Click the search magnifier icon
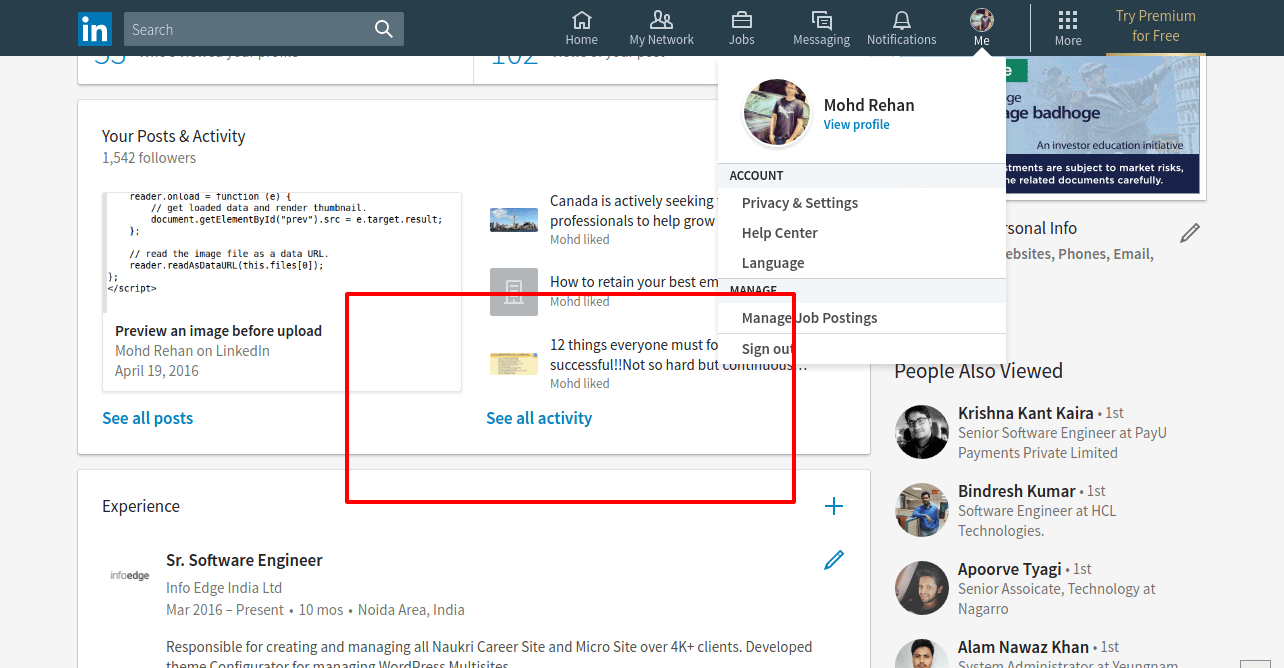Screen dimensions: 1284x668 (384, 29)
